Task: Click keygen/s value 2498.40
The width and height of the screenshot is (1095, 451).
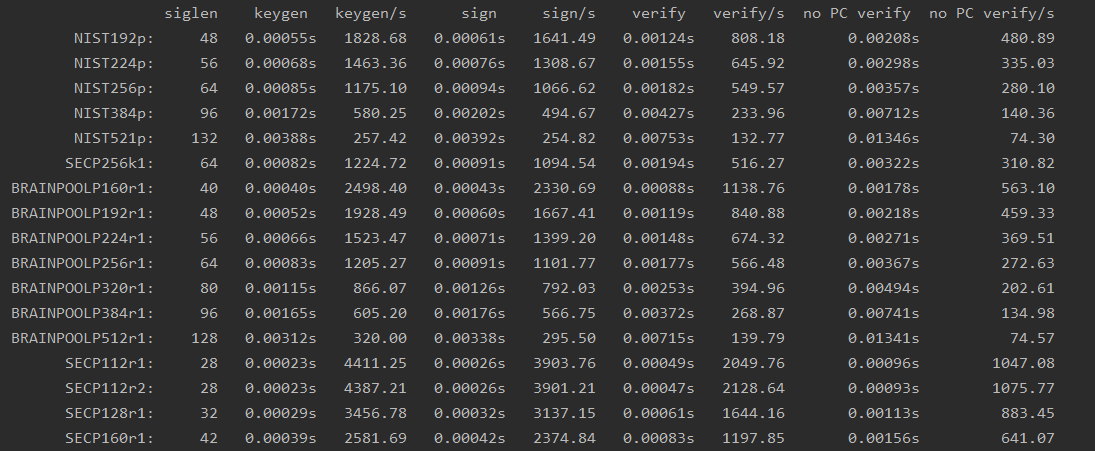Action: [x=376, y=188]
